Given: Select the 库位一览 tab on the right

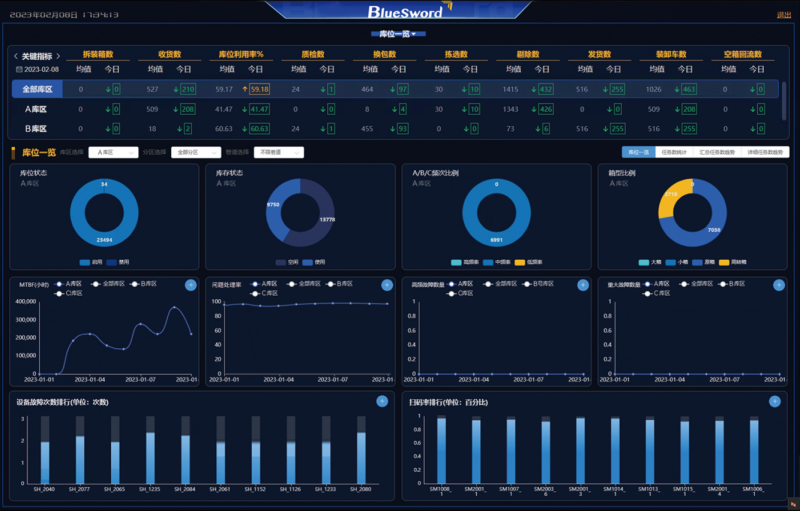Looking at the screenshot, I should tap(638, 152).
